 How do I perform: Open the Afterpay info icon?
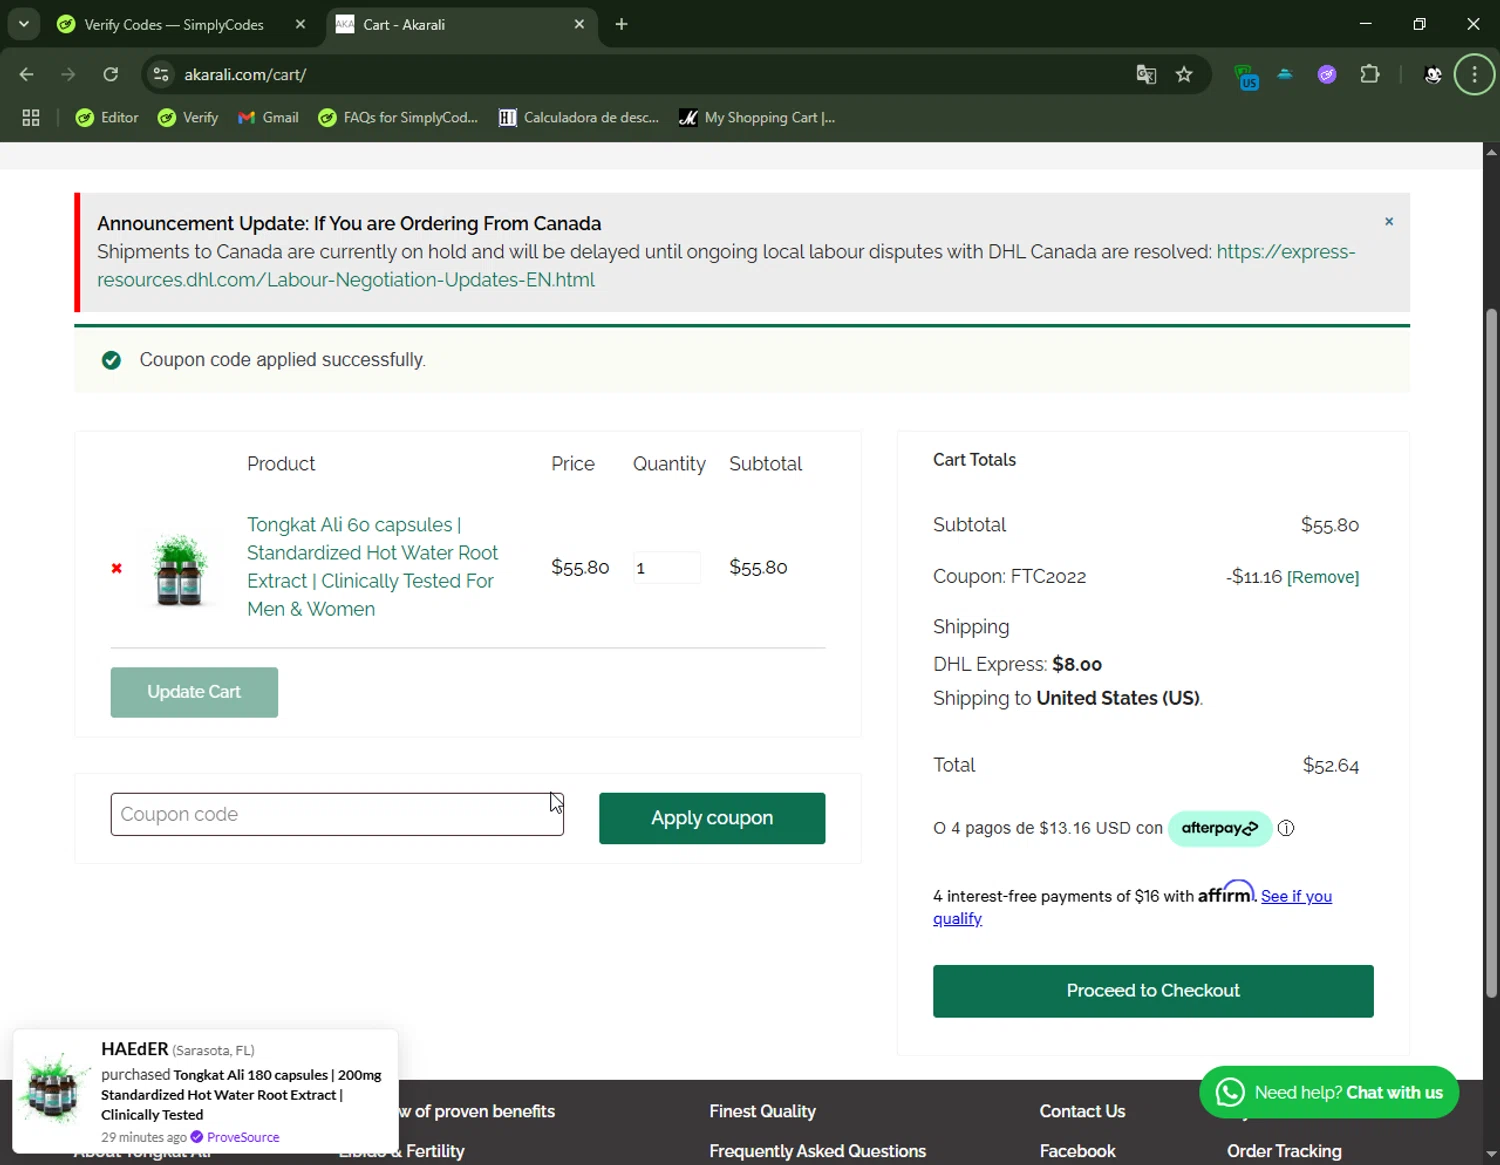1286,828
